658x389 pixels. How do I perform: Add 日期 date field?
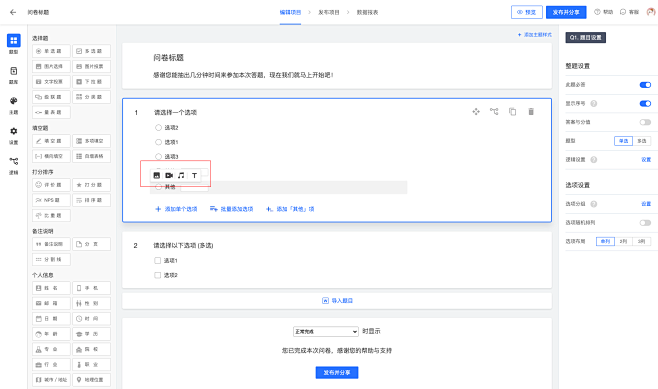point(51,319)
